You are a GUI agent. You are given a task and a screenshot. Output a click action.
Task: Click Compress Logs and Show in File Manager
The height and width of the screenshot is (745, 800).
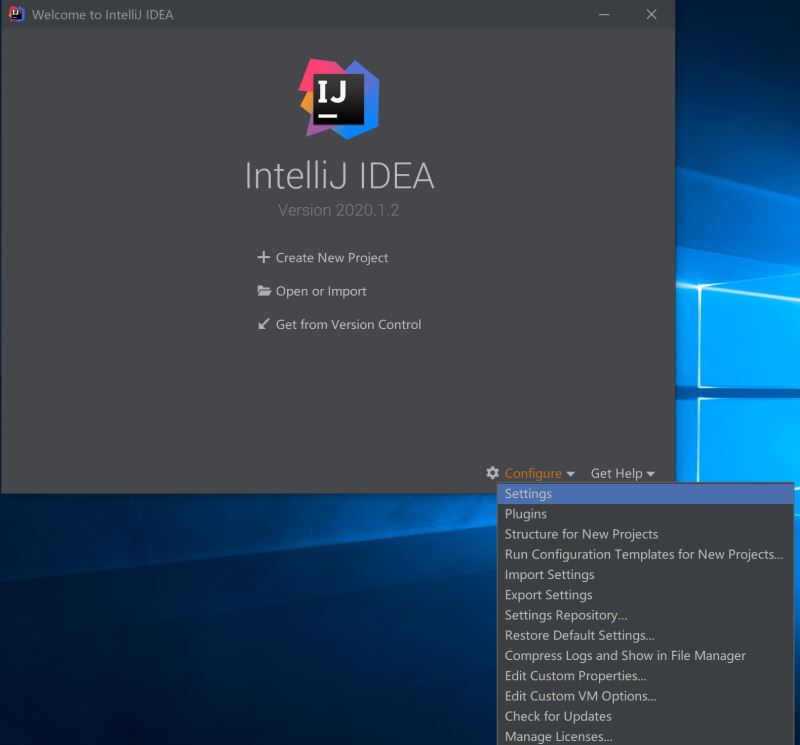[625, 656]
